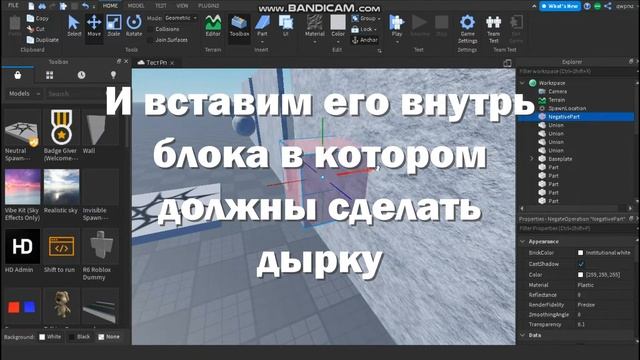Pick the HD Admin toolbox model
The width and height of the screenshot is (640, 360).
pos(22,251)
